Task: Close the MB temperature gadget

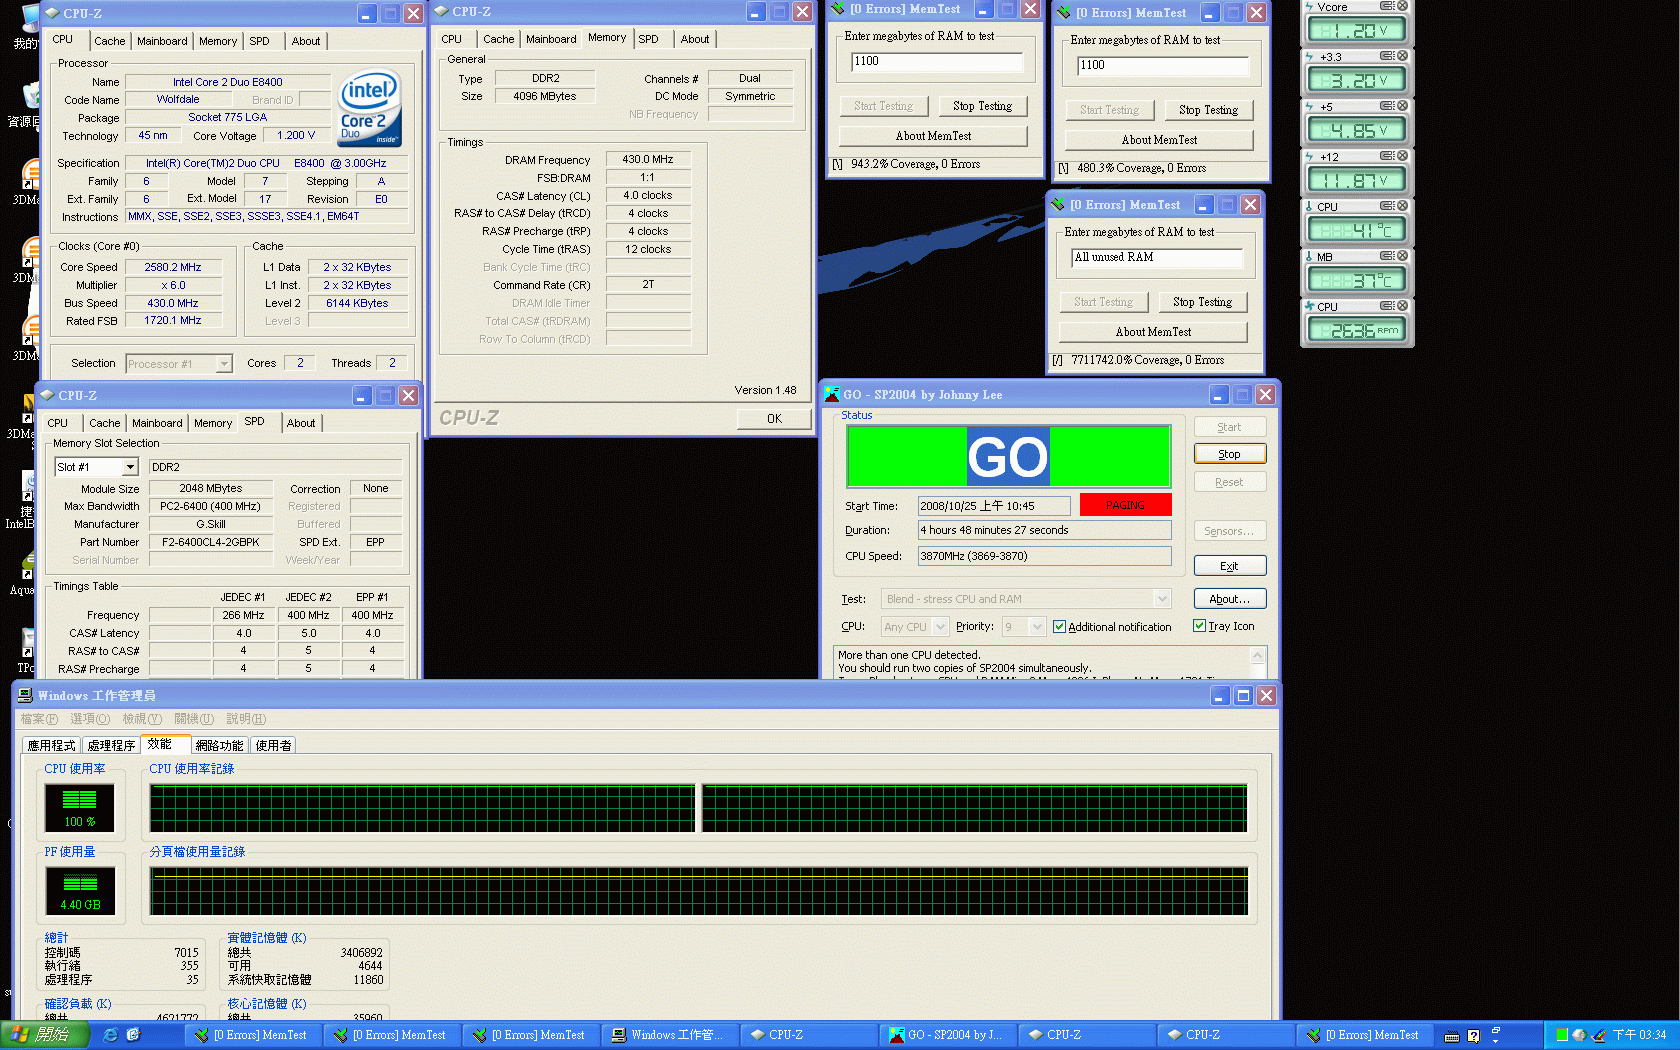Action: coord(1402,256)
